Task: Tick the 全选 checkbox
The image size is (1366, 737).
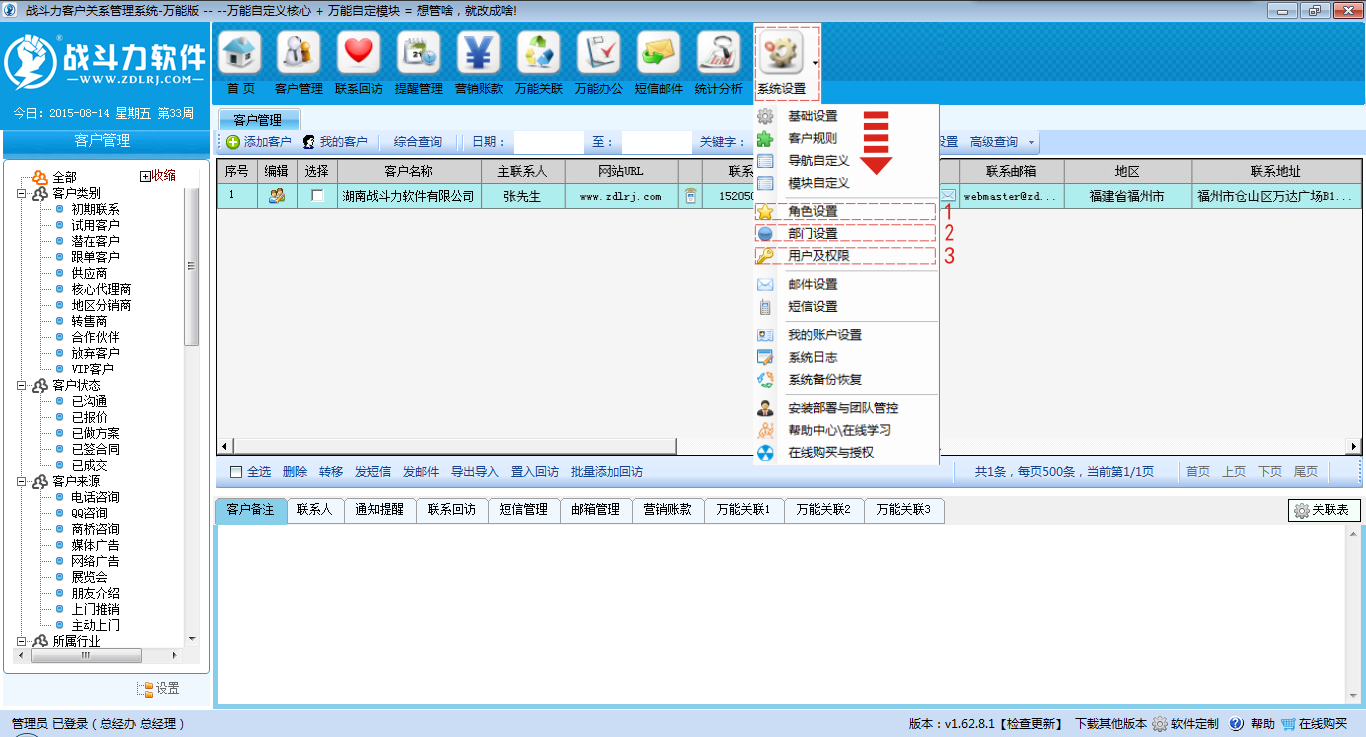Action: (x=236, y=472)
